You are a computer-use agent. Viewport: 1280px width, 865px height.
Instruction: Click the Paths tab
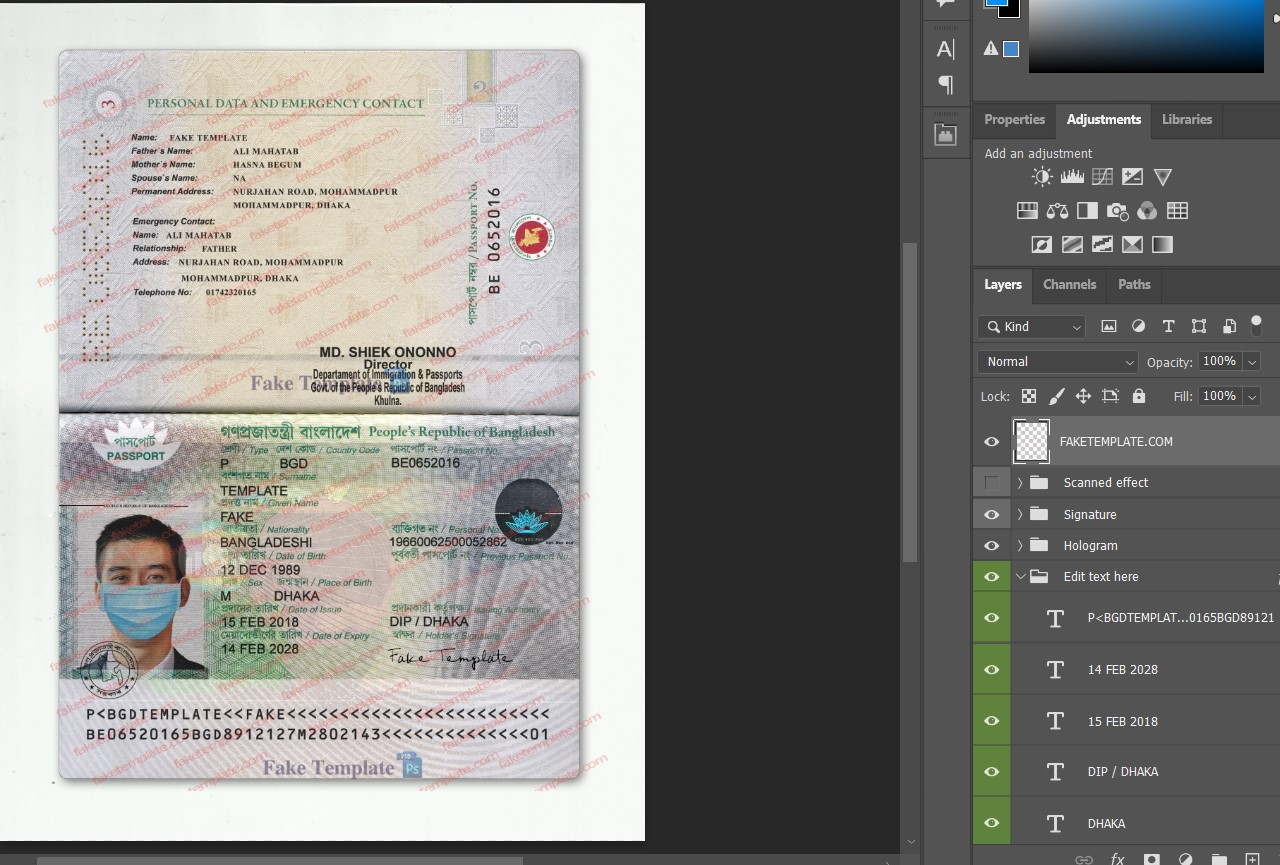coord(1134,285)
